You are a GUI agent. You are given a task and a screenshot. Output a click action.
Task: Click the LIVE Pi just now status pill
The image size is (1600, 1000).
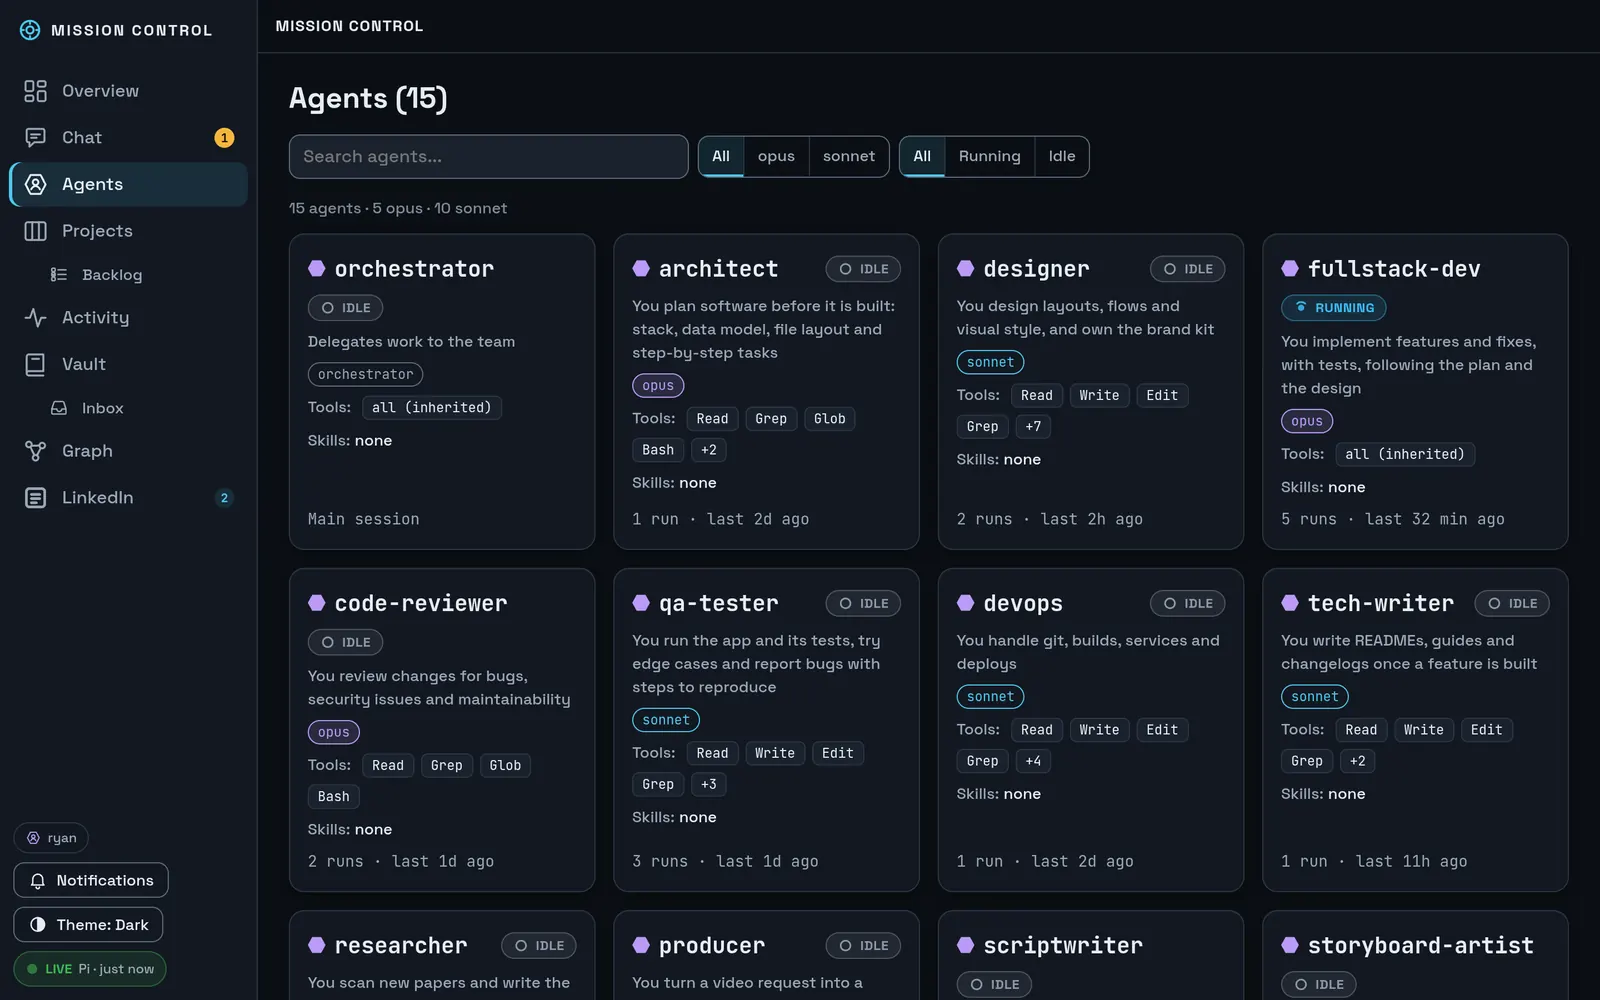point(90,969)
